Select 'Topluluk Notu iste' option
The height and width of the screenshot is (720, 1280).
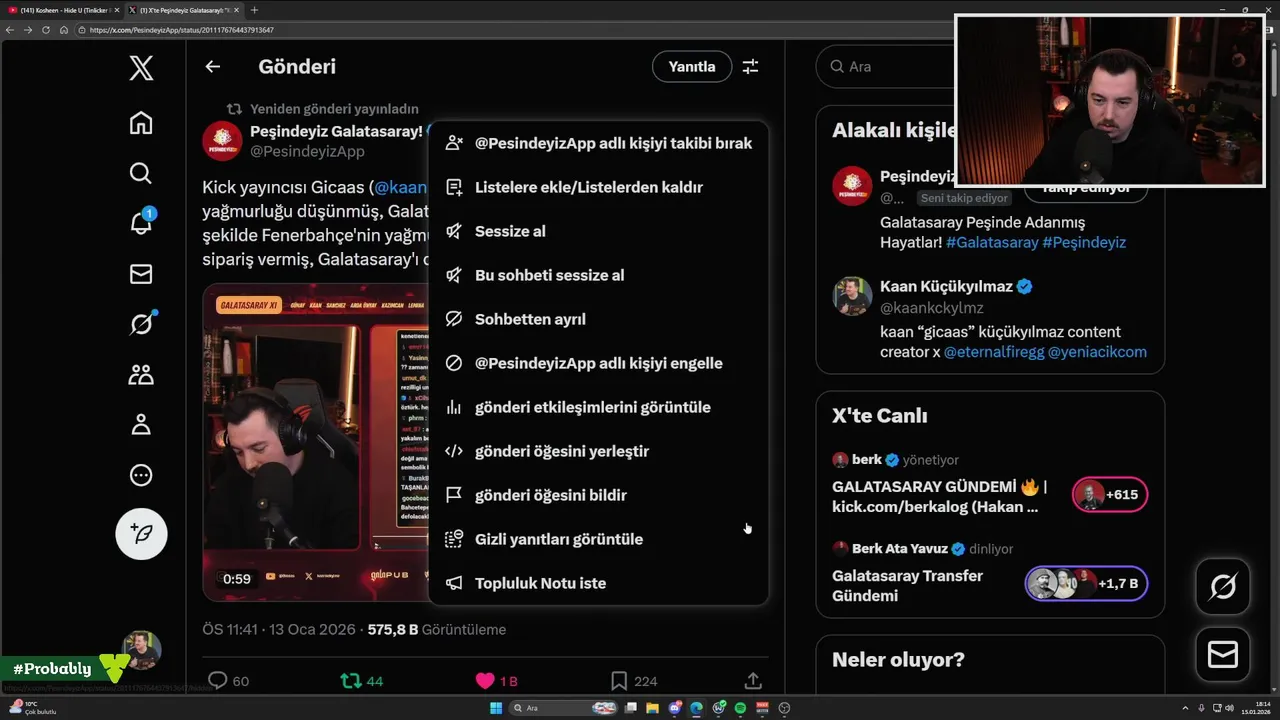pyautogui.click(x=598, y=583)
